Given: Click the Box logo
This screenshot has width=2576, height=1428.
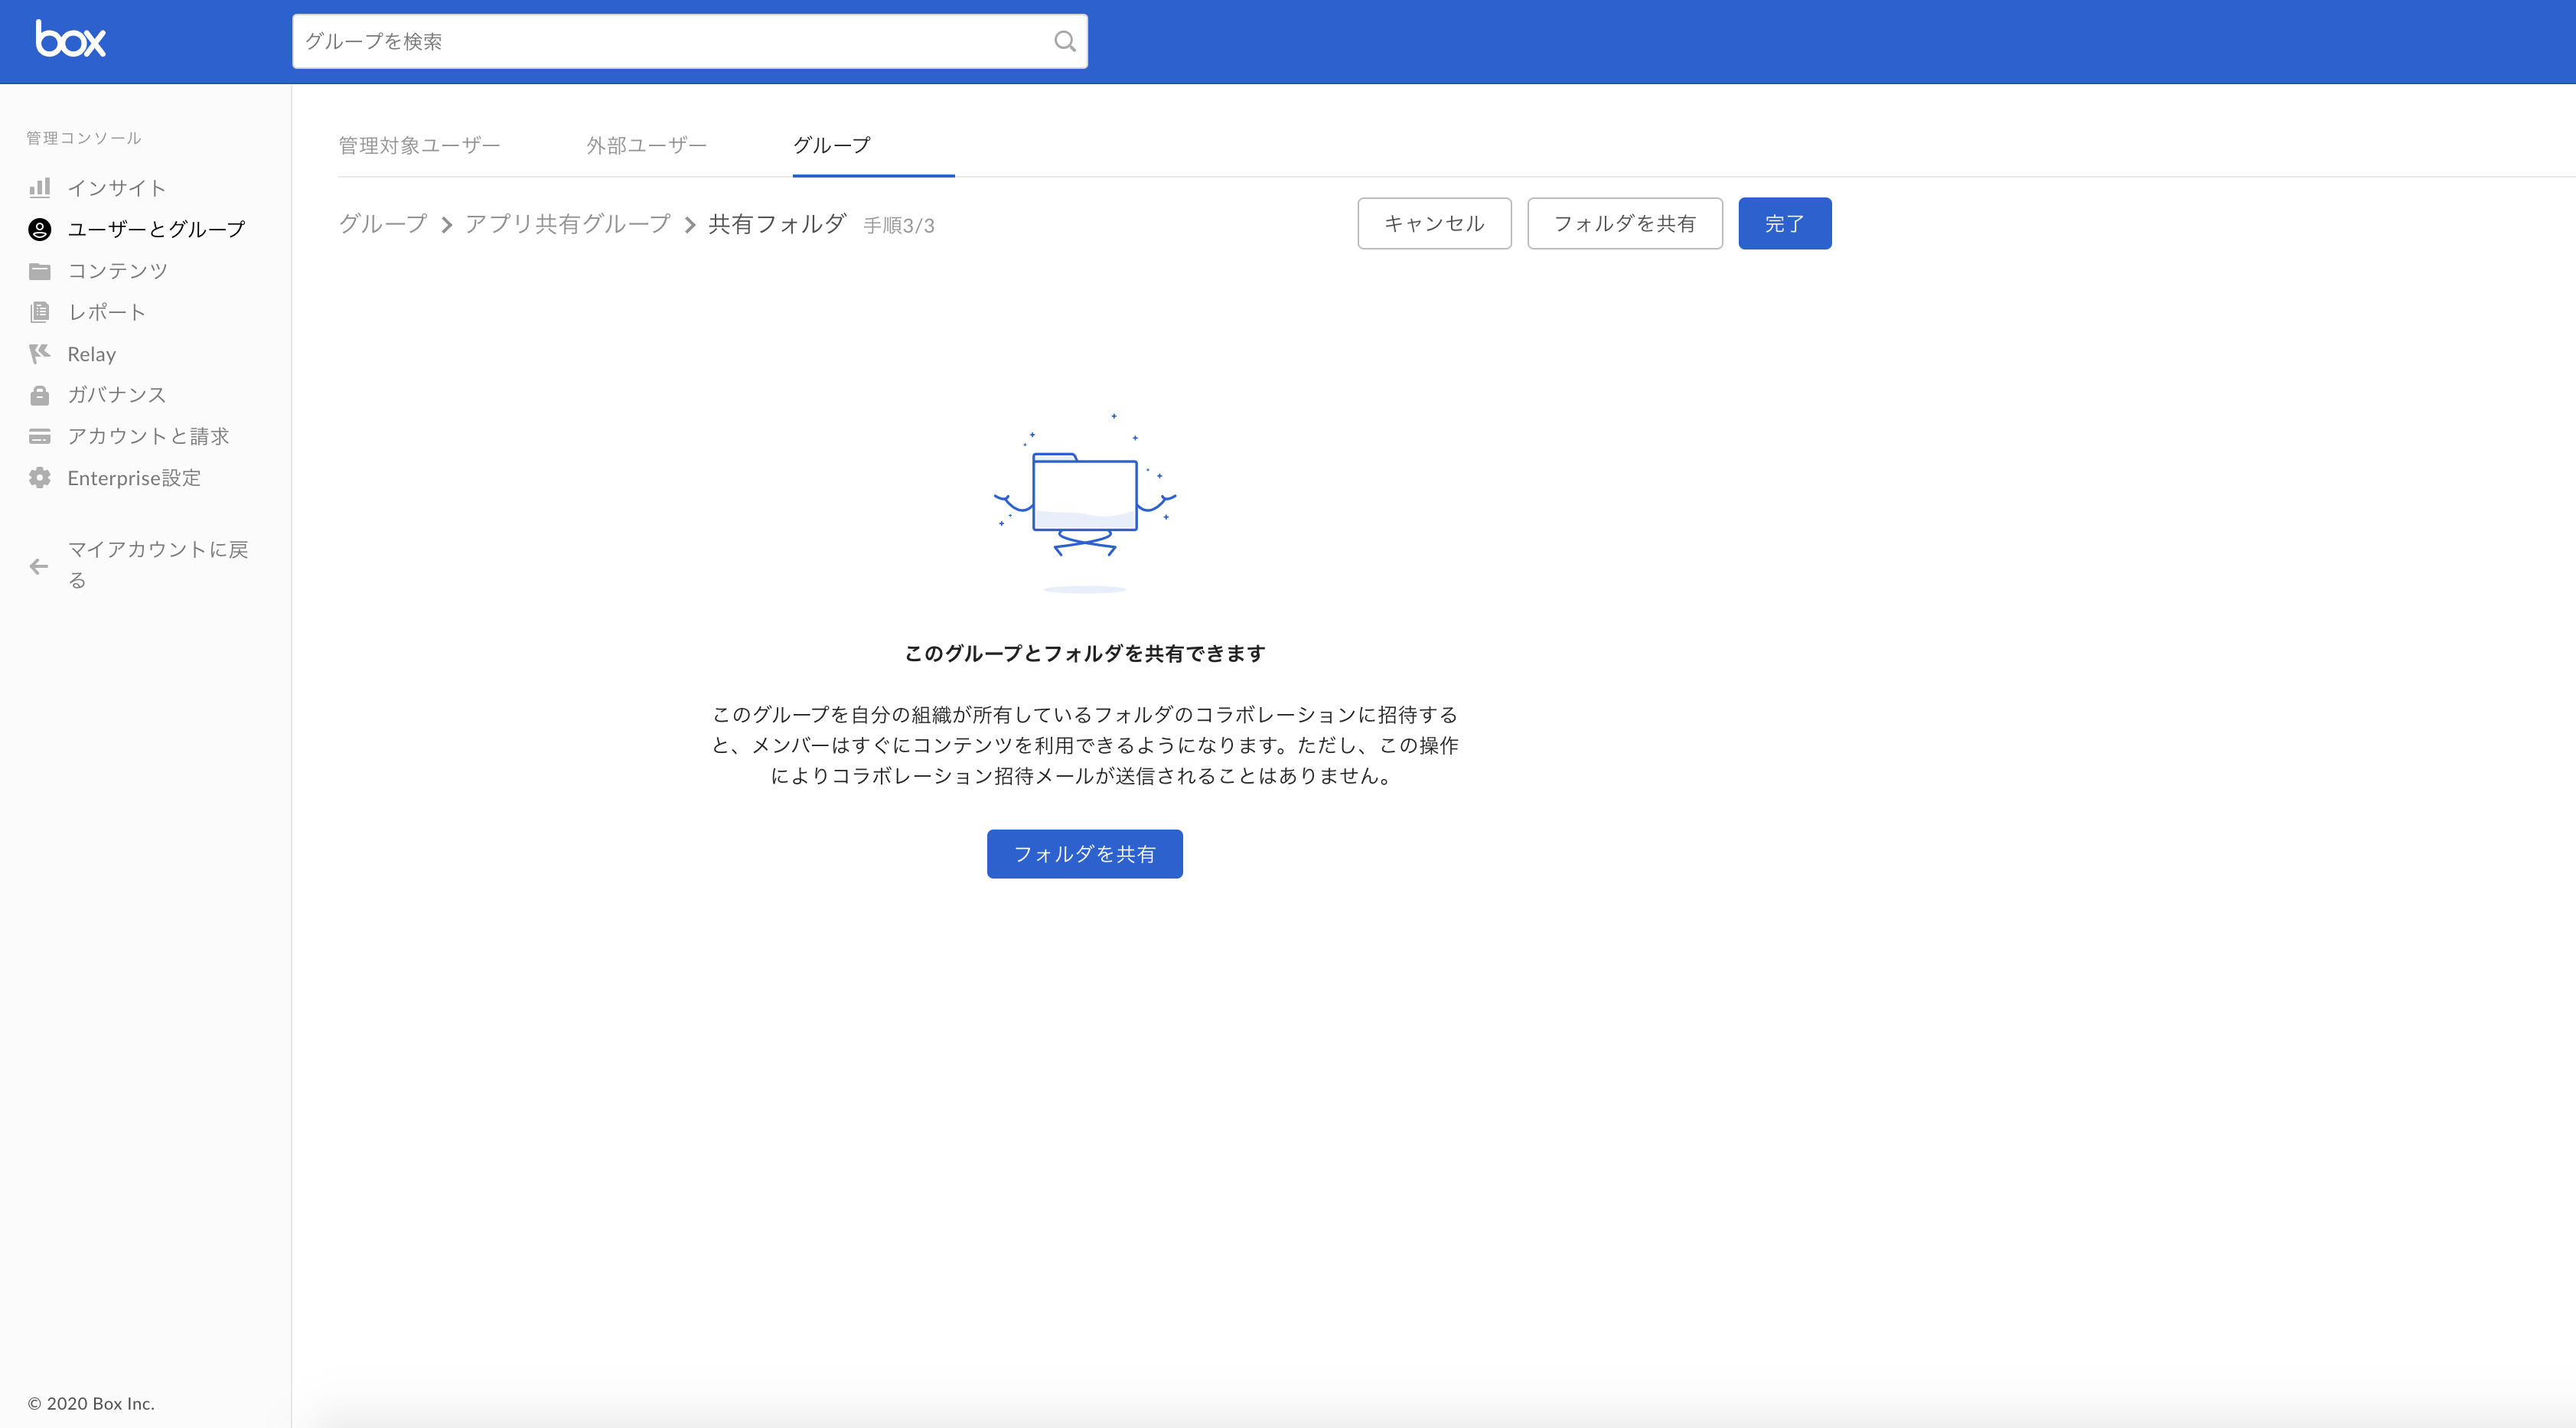Looking at the screenshot, I should 71,40.
